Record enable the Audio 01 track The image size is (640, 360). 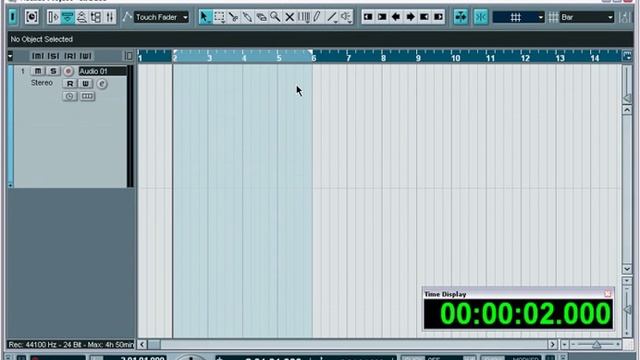tap(68, 71)
